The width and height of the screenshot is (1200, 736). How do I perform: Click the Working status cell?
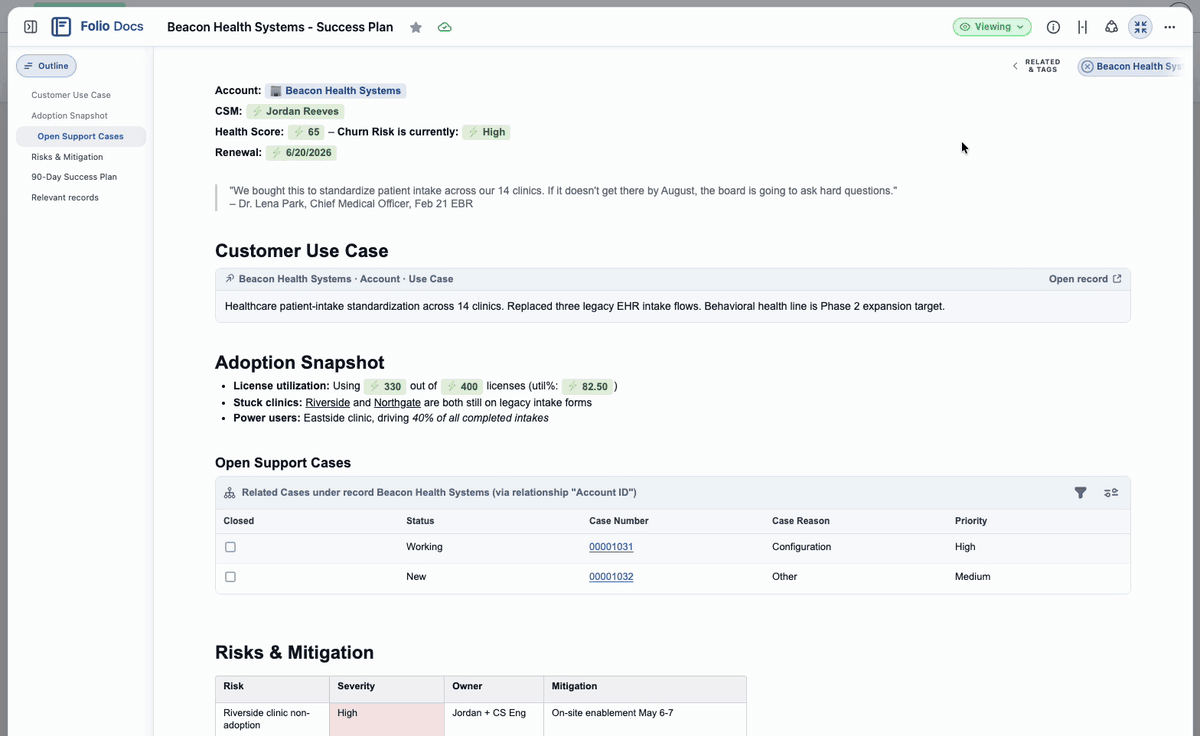[x=424, y=547]
